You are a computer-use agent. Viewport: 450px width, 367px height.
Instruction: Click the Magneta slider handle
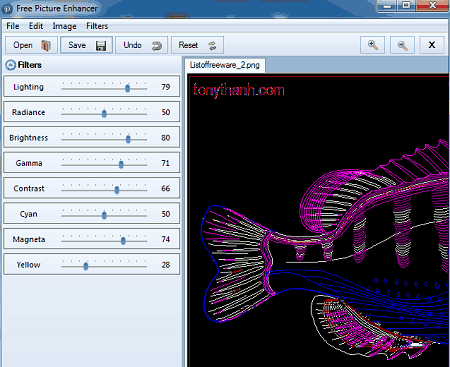click(123, 241)
